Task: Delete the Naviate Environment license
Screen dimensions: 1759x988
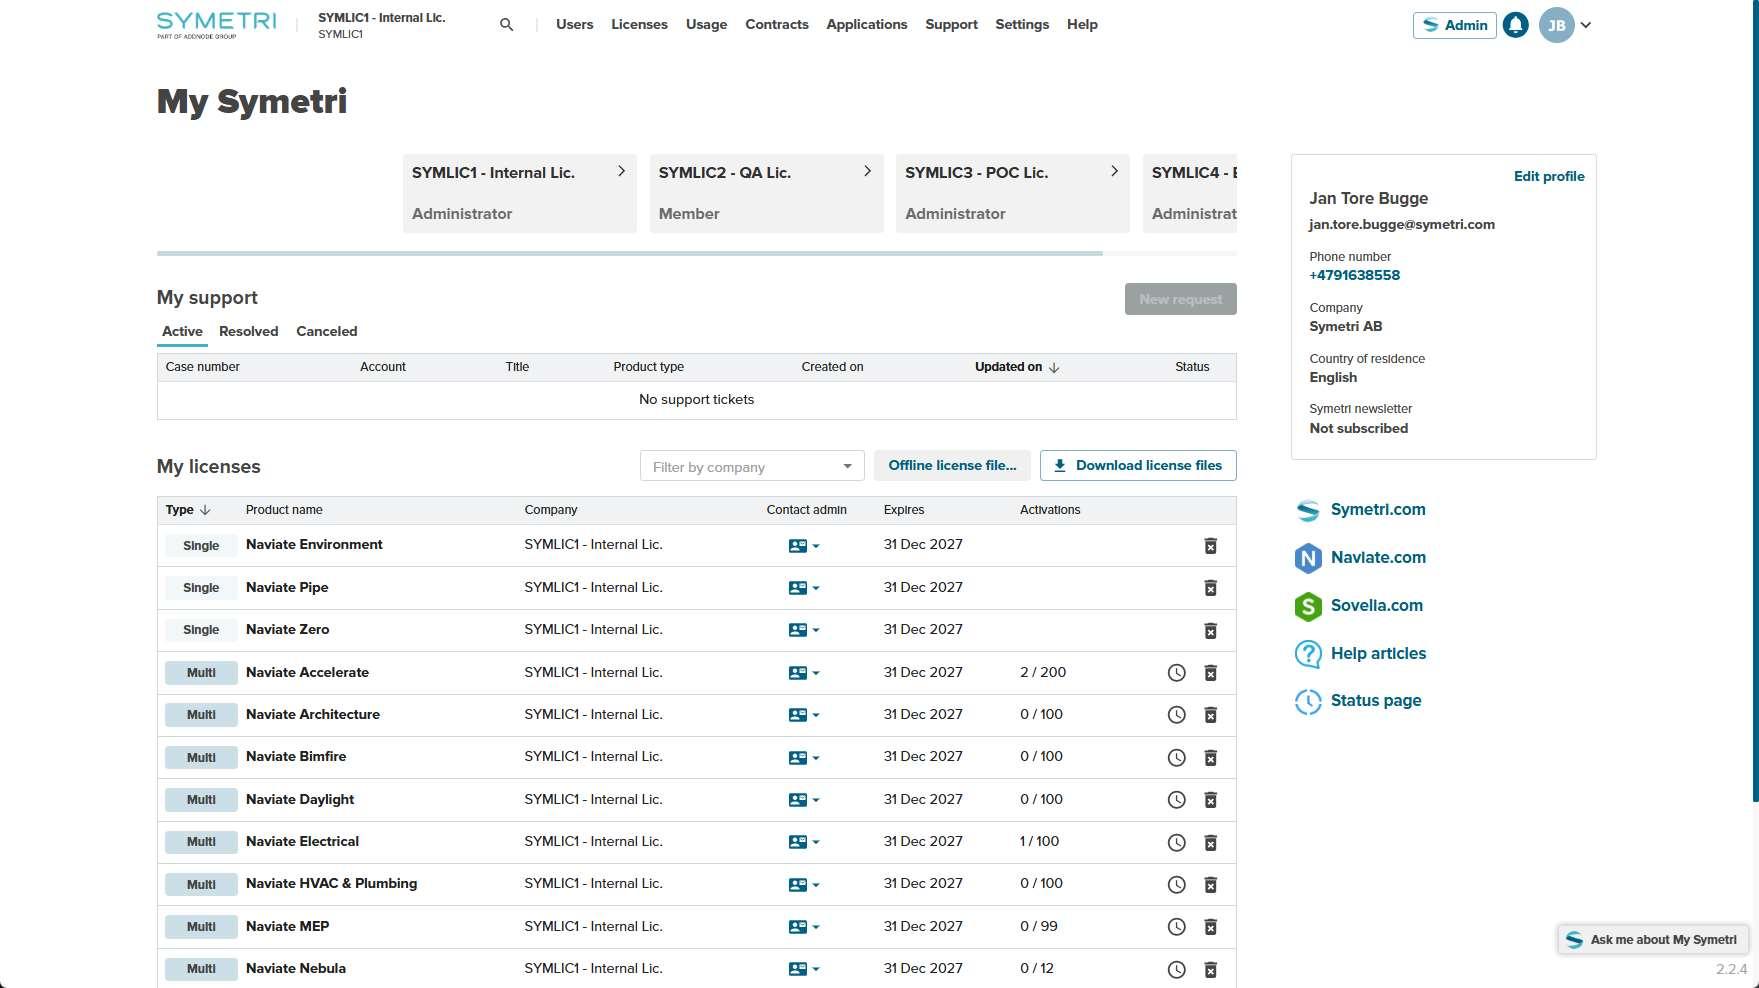Action: [1210, 546]
